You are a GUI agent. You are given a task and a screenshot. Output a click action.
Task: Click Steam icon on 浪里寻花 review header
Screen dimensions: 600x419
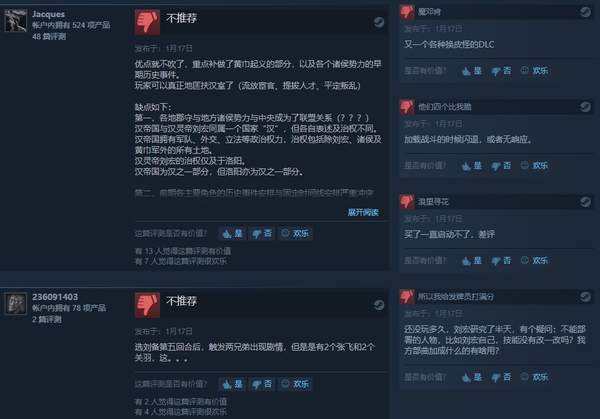[585, 202]
